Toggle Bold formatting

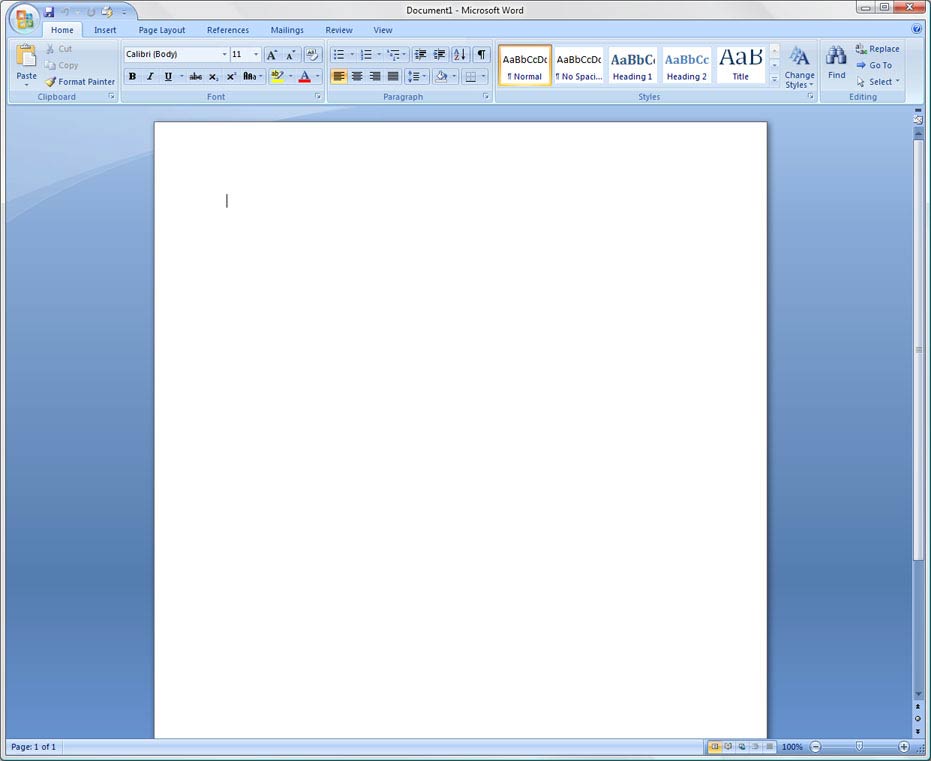tap(132, 77)
